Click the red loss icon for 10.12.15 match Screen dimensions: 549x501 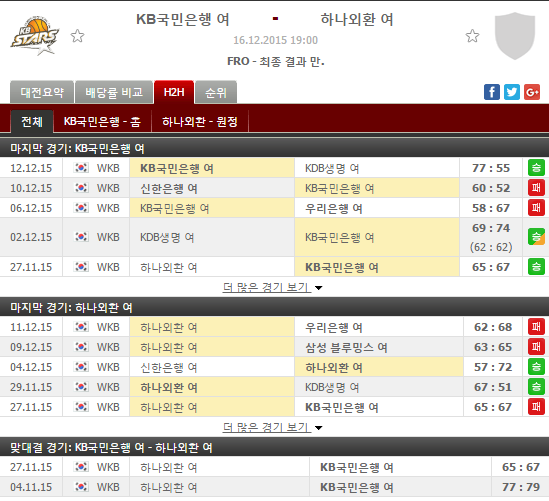(536, 188)
